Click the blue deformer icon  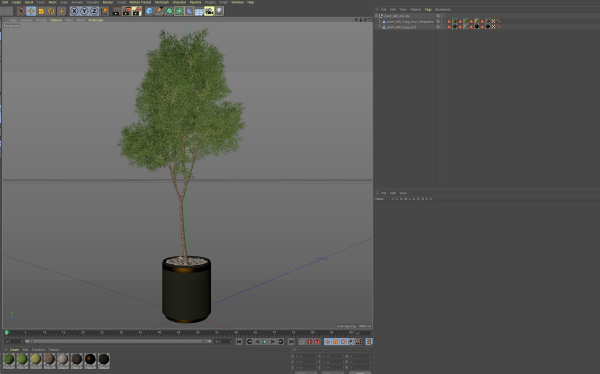tap(189, 11)
